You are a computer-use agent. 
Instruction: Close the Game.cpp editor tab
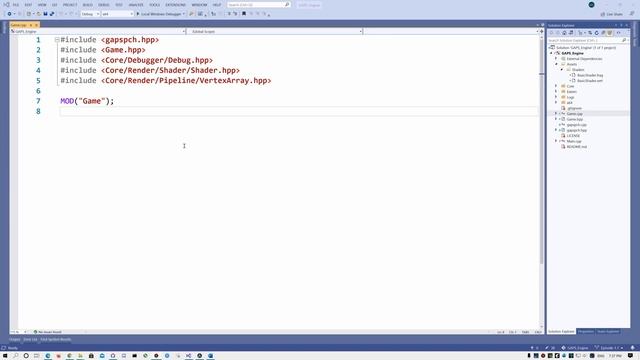pos(36,25)
